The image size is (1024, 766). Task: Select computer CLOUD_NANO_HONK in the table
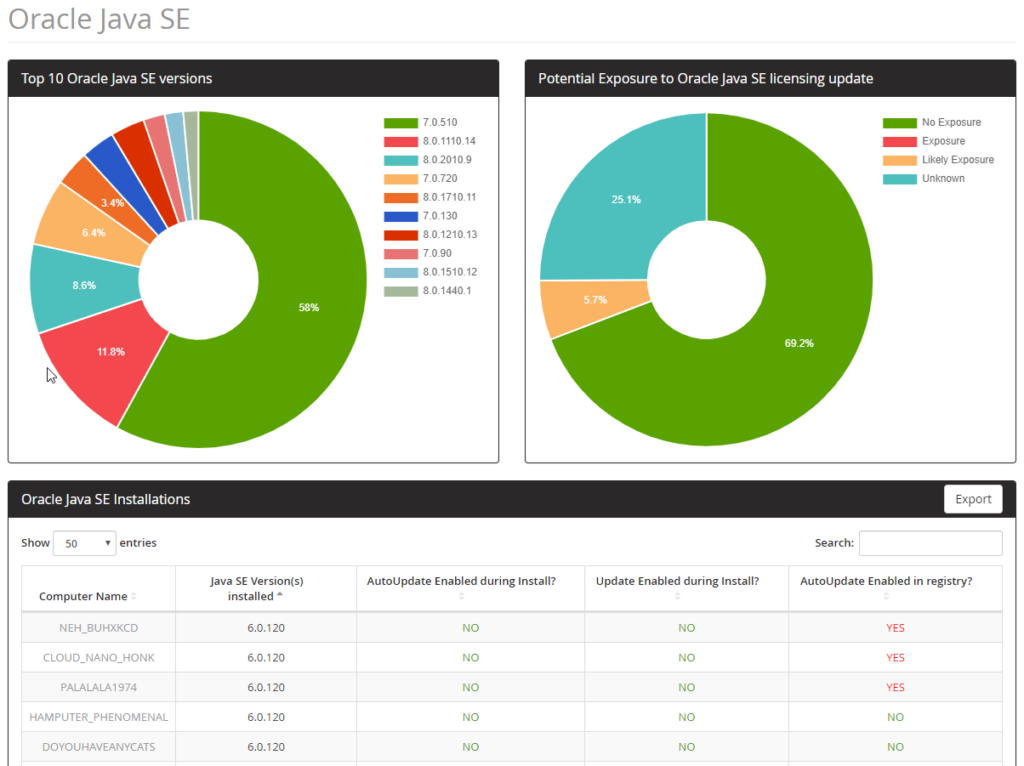click(97, 658)
